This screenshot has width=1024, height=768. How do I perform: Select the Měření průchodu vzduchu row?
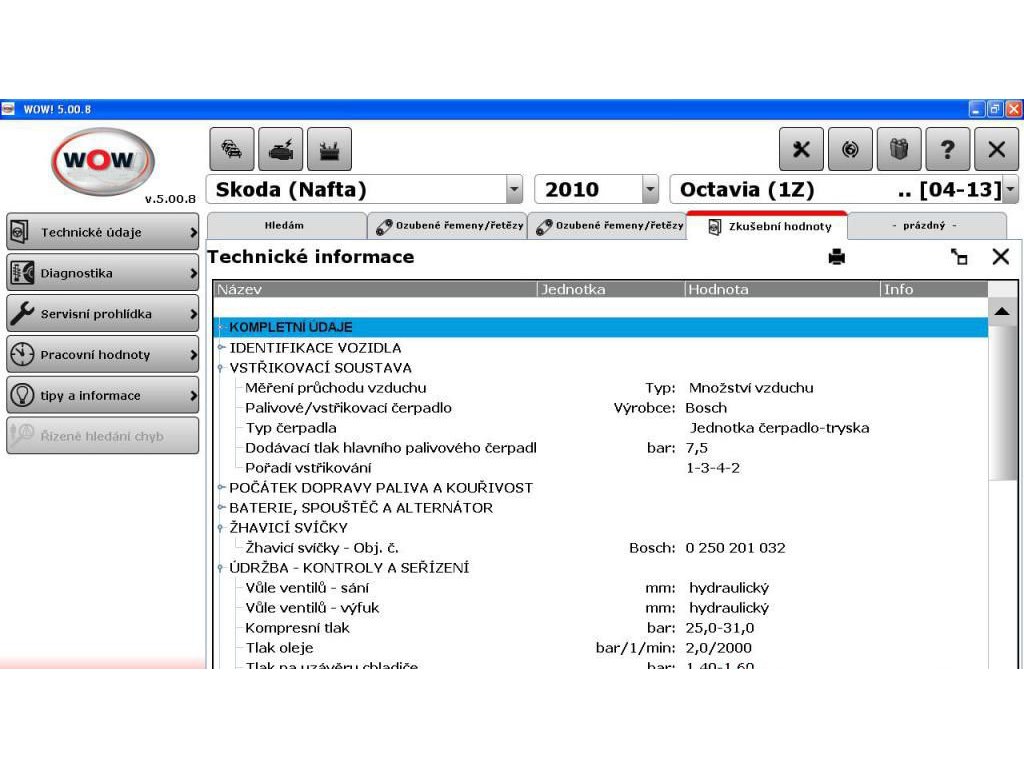[x=601, y=388]
